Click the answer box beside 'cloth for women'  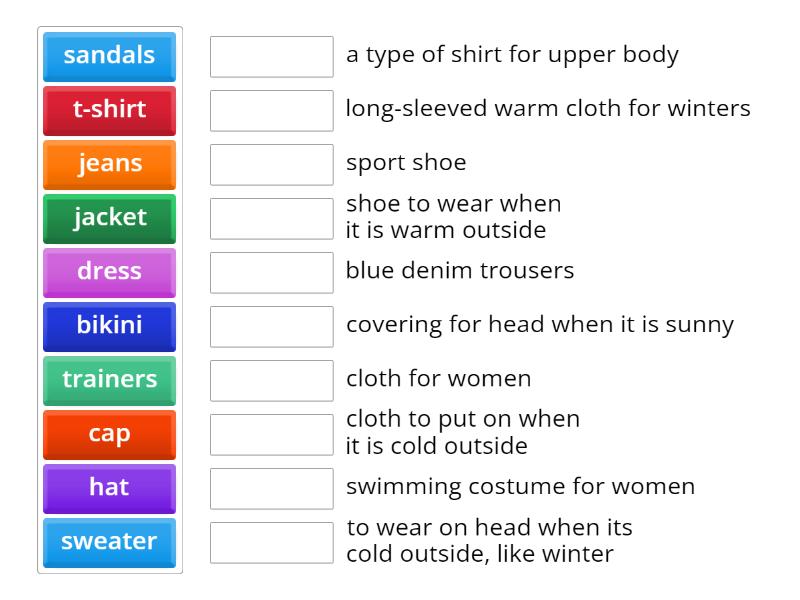click(x=272, y=378)
